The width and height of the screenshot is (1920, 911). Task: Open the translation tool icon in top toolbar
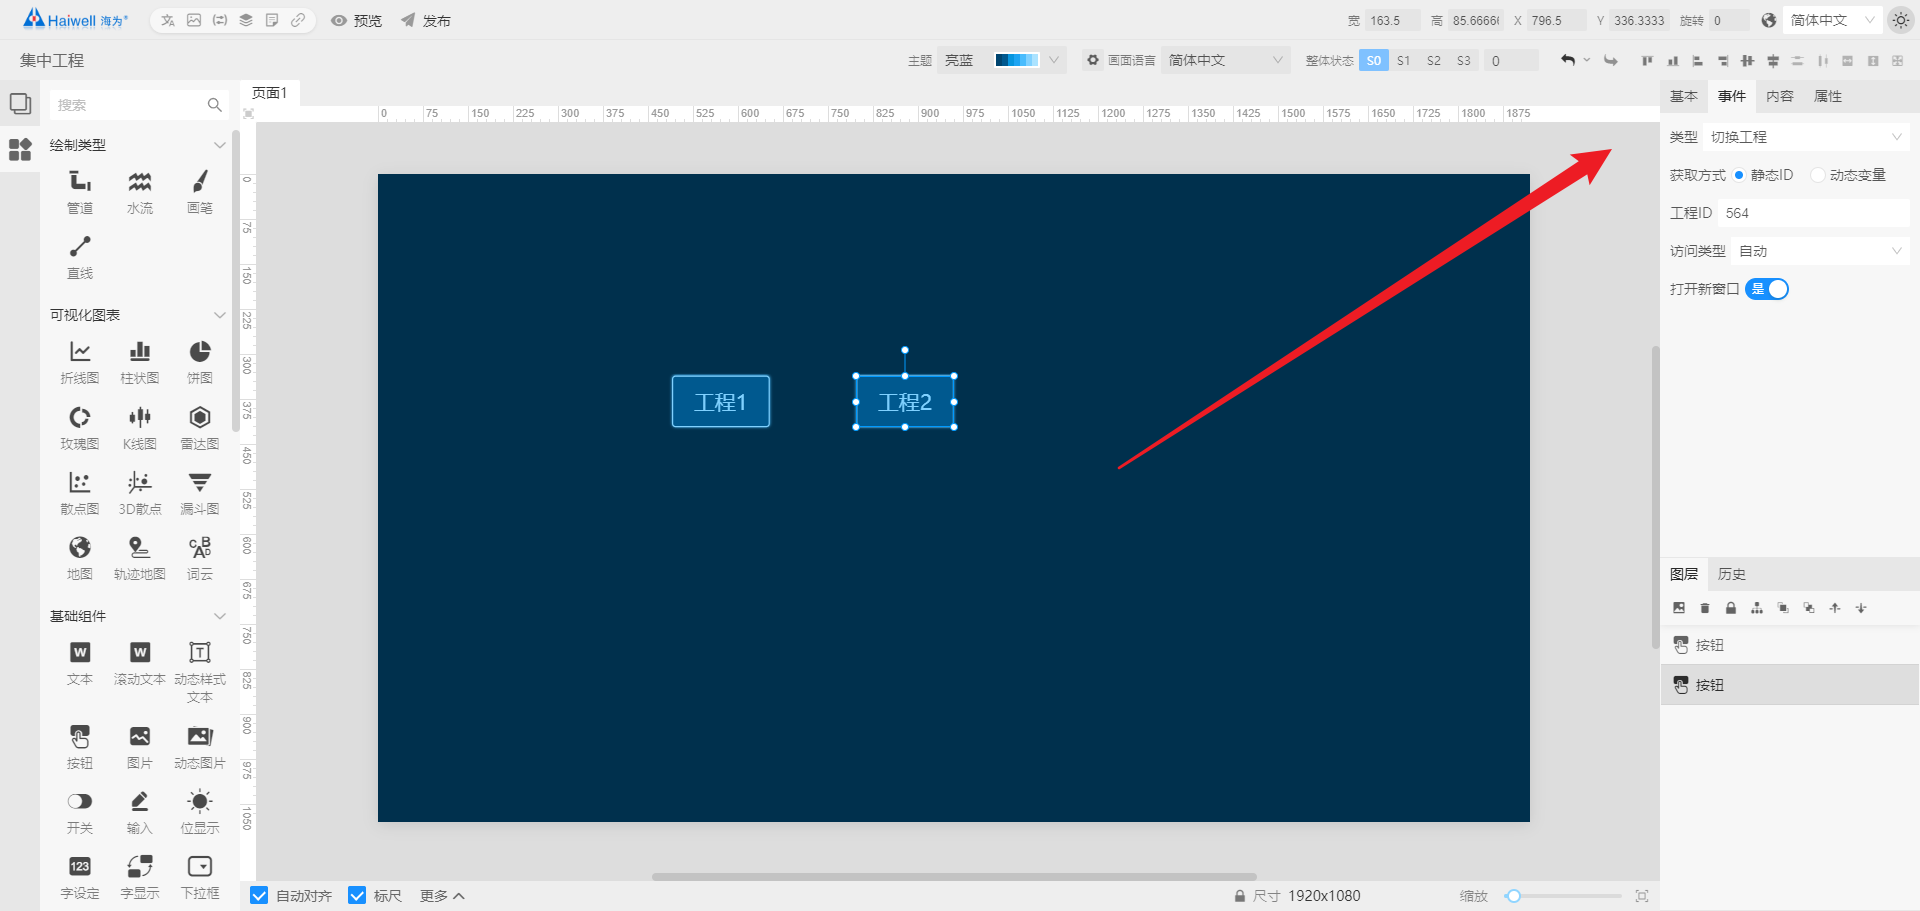(168, 20)
